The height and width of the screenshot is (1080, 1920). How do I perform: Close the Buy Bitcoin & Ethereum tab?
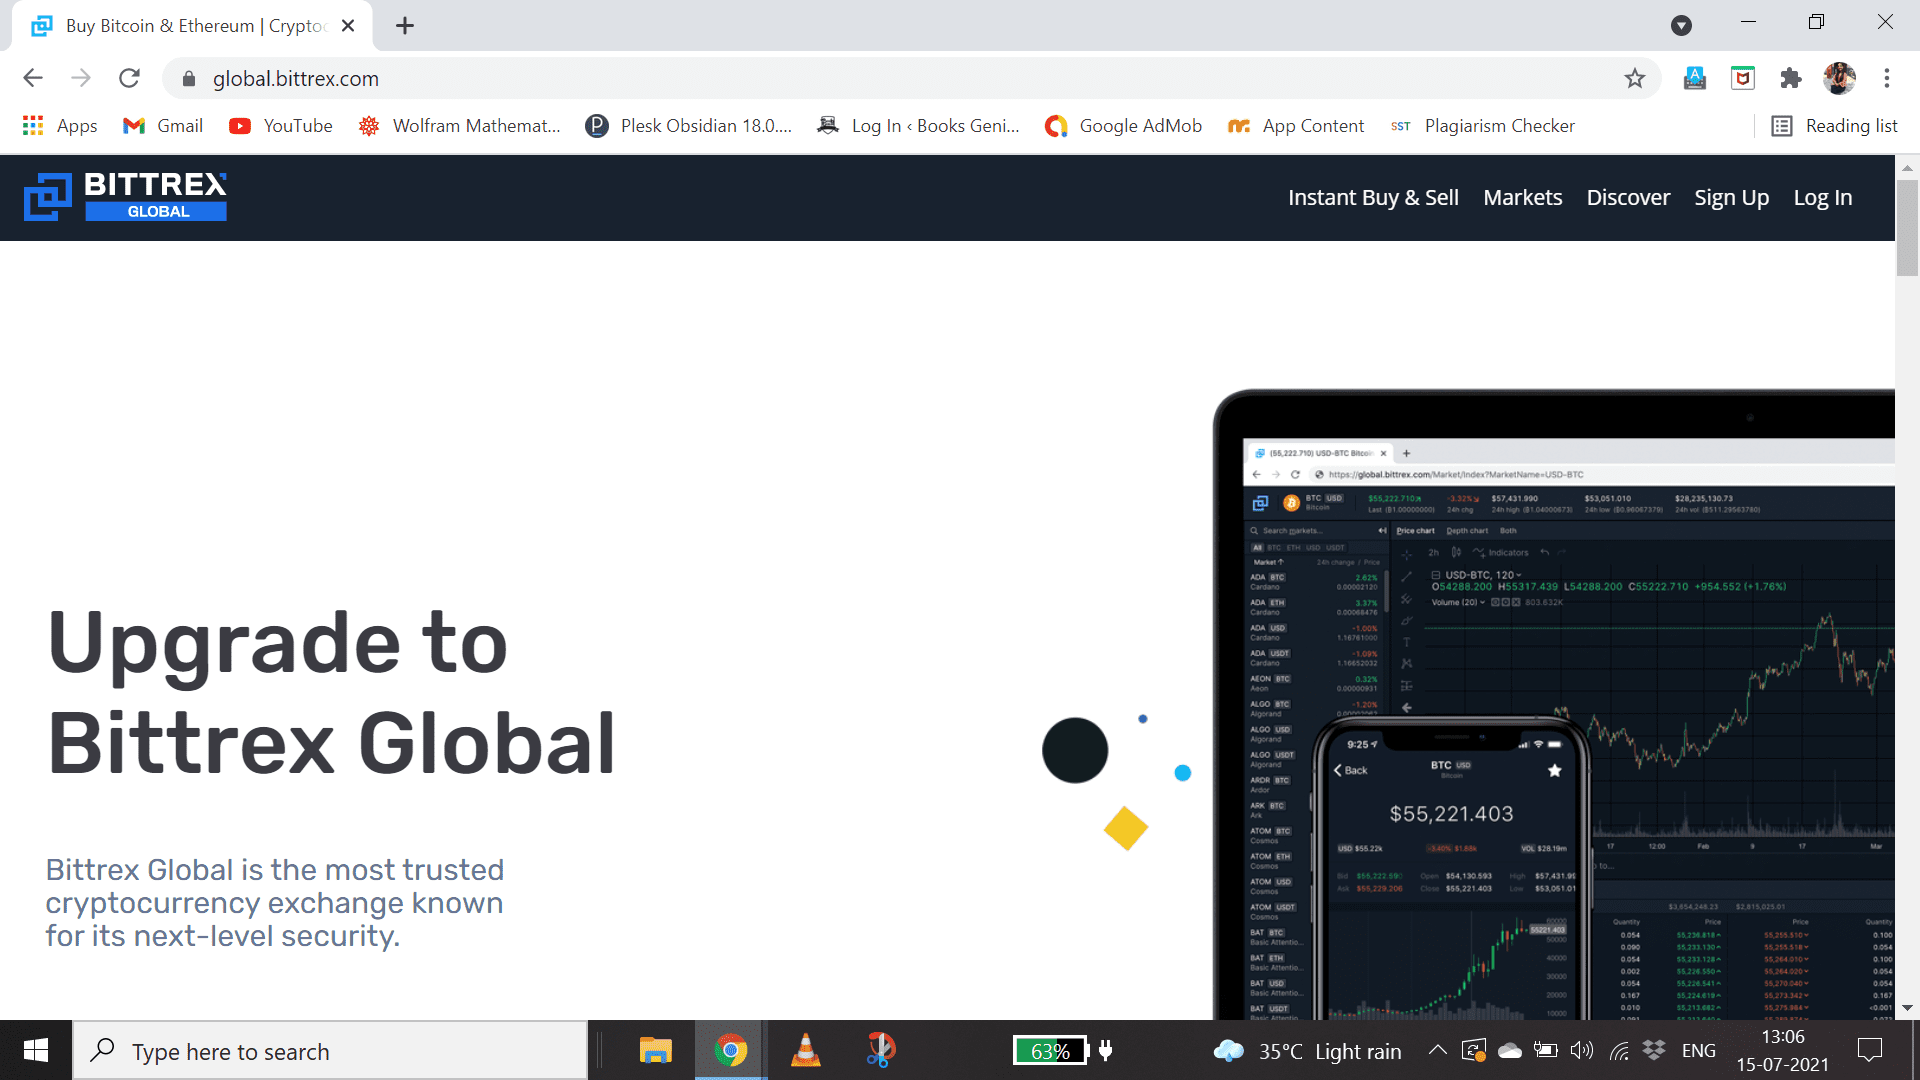coord(348,26)
